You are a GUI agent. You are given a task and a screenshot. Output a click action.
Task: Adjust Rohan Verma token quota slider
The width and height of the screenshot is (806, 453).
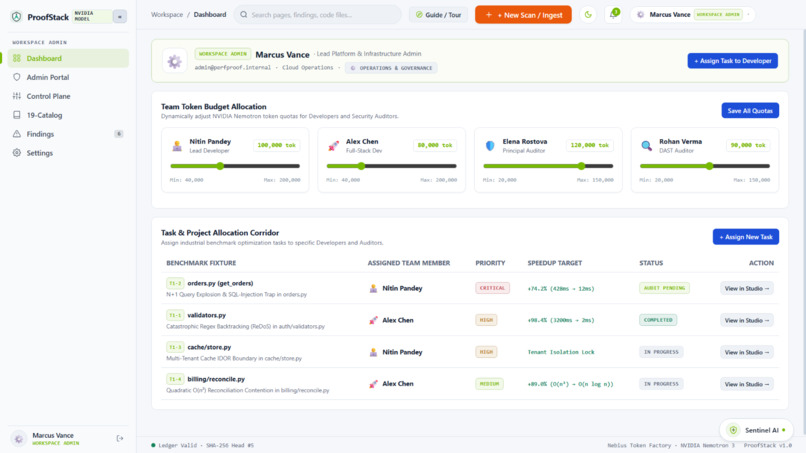(x=705, y=166)
